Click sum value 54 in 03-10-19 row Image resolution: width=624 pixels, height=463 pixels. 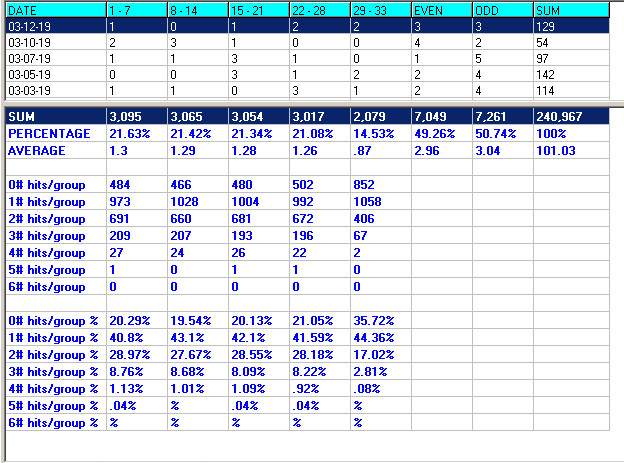[x=542, y=43]
